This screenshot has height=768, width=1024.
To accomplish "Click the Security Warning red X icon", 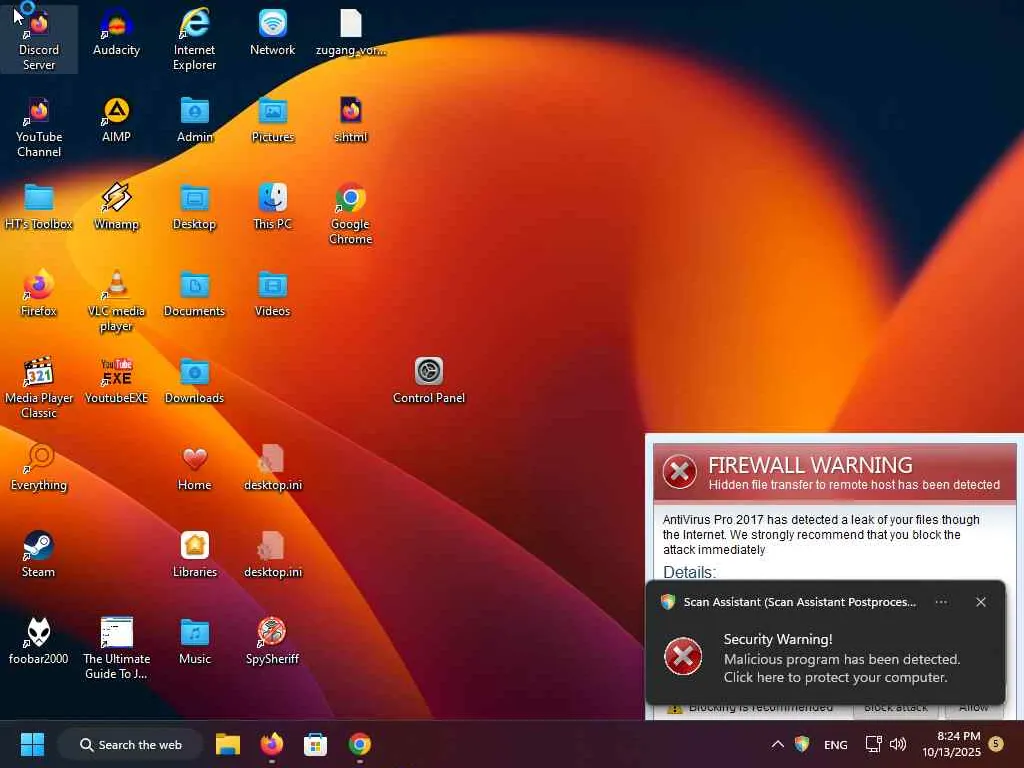I will point(683,656).
